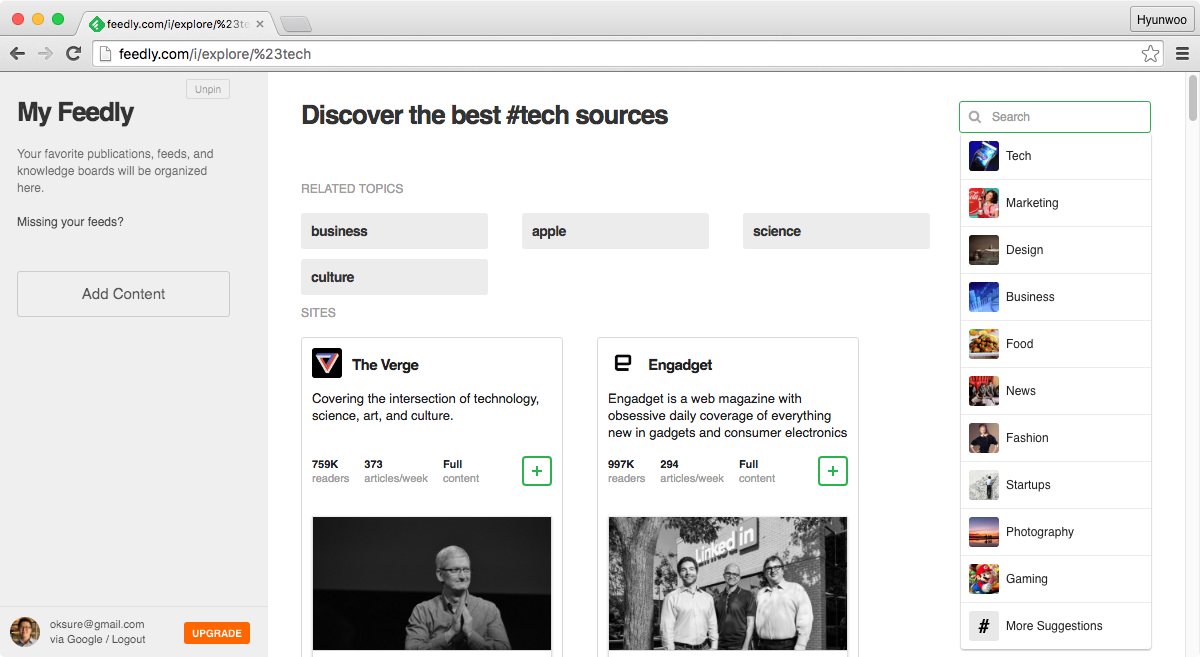Click the hash icon for More Suggestions

[984, 626]
